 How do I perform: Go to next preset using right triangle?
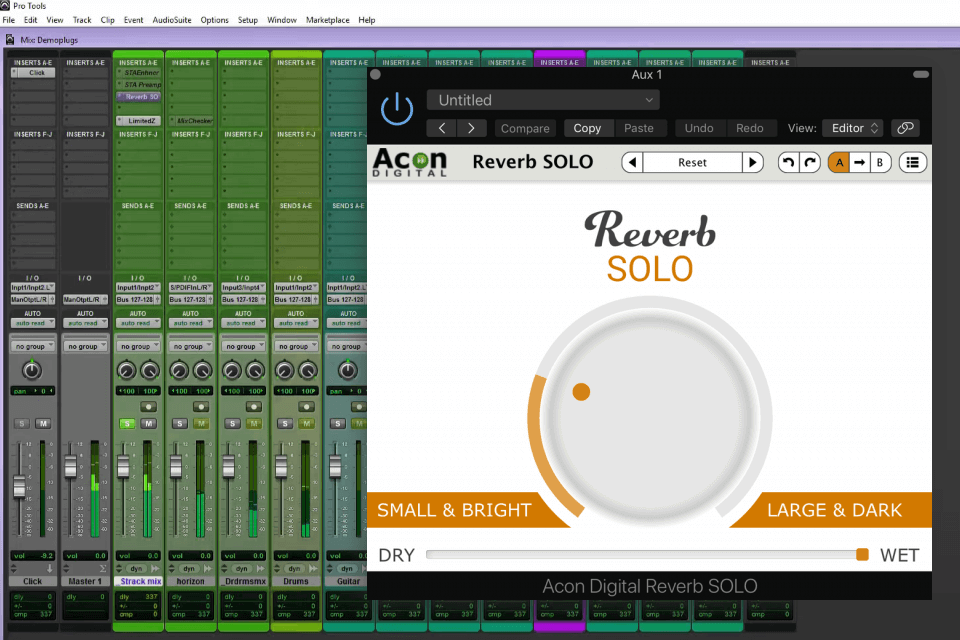click(752, 162)
